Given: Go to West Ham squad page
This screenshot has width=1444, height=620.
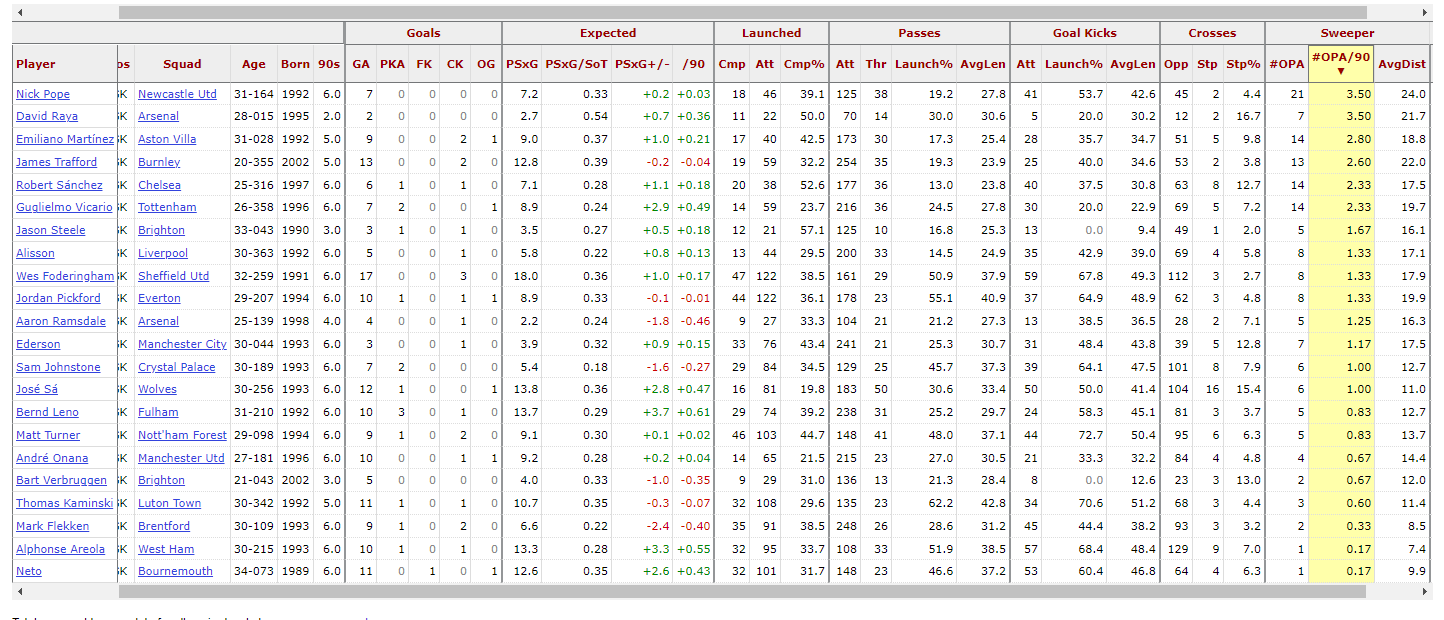Looking at the screenshot, I should (x=167, y=549).
